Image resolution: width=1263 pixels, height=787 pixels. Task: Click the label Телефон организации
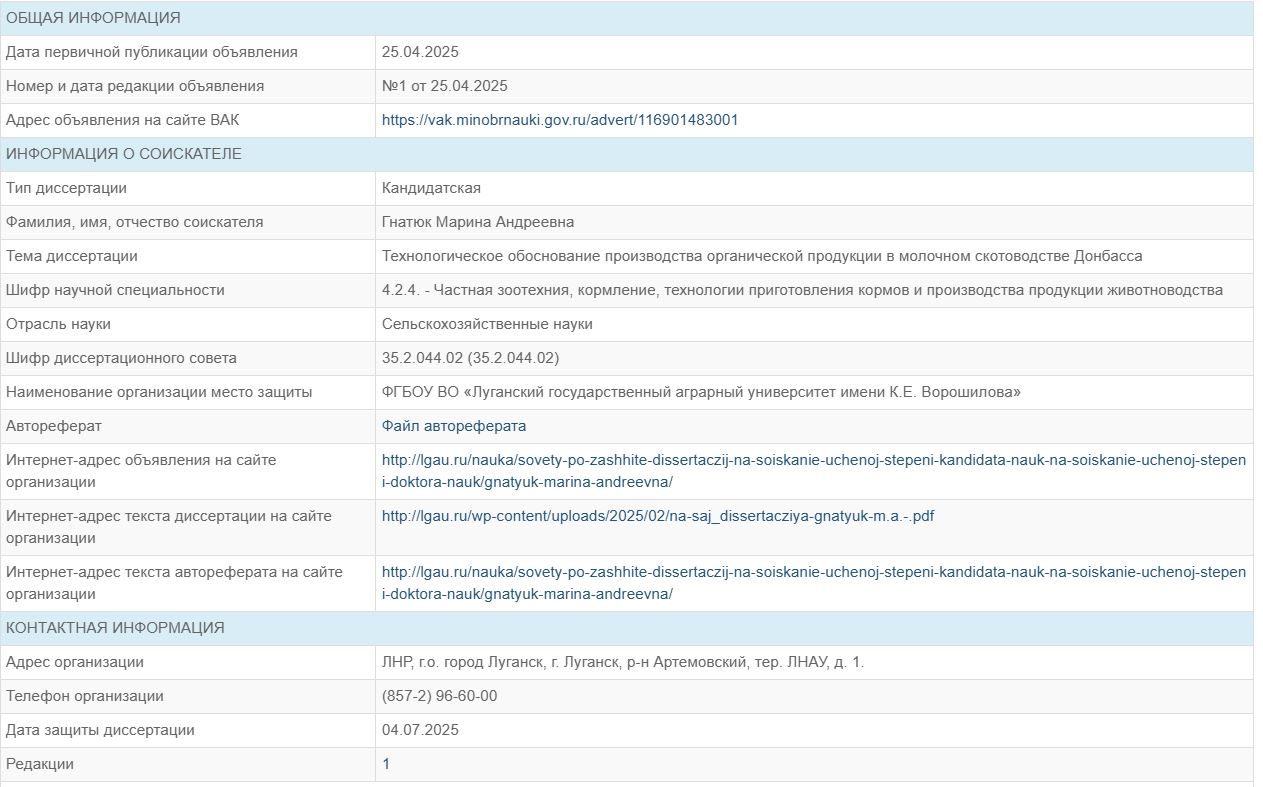tap(85, 696)
